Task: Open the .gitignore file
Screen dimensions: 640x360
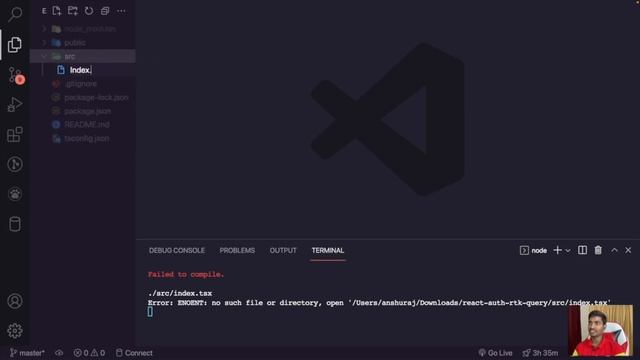Action: 82,84
